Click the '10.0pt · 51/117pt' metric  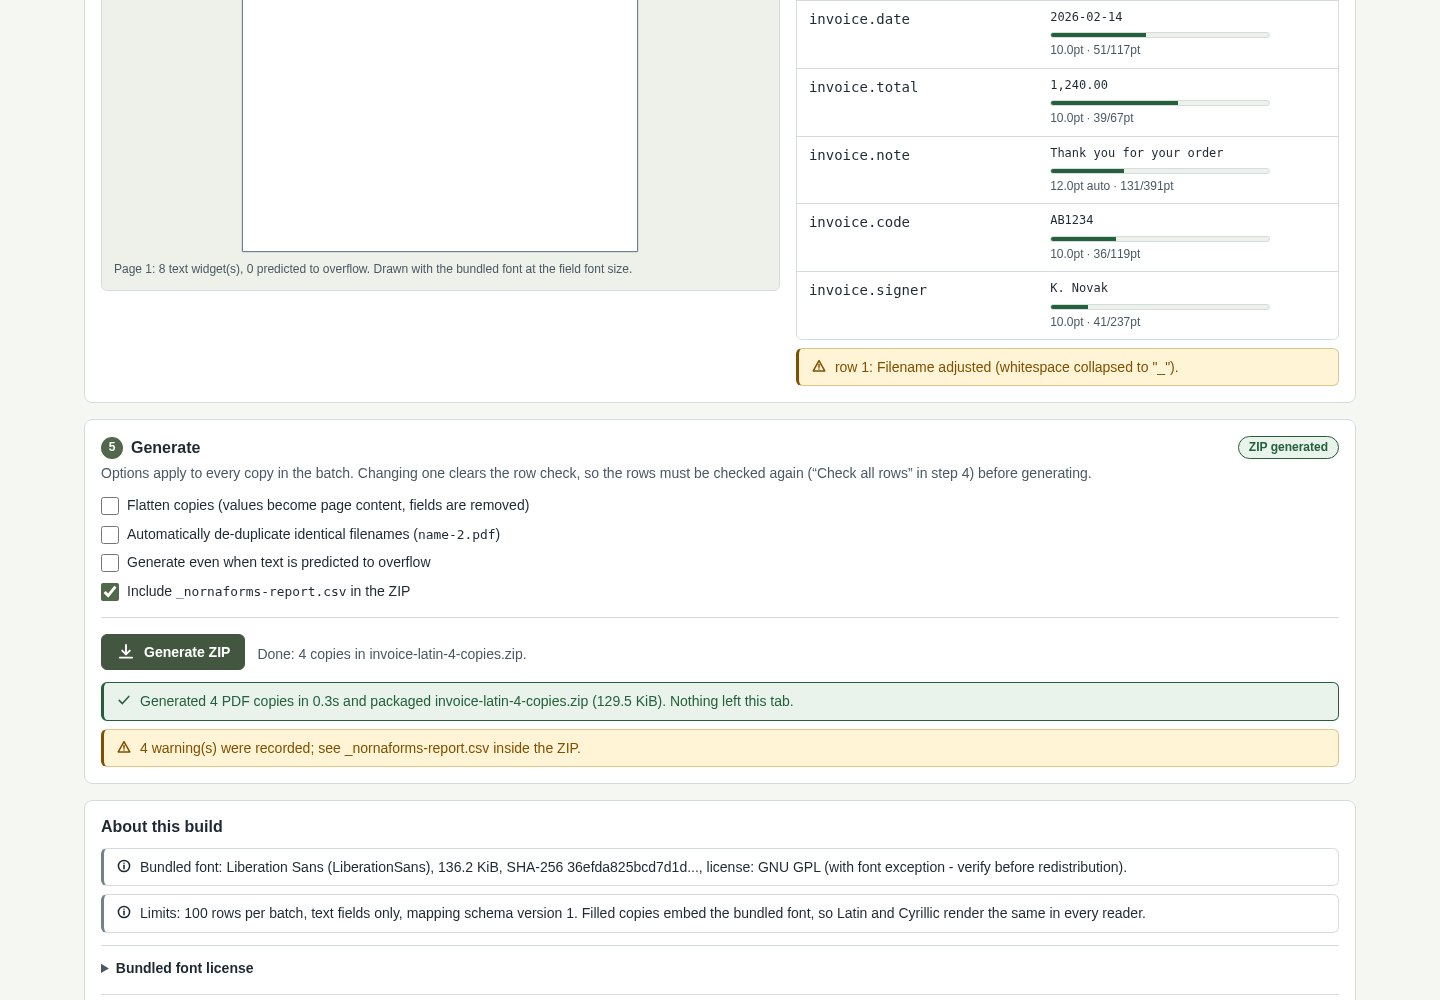1095,50
